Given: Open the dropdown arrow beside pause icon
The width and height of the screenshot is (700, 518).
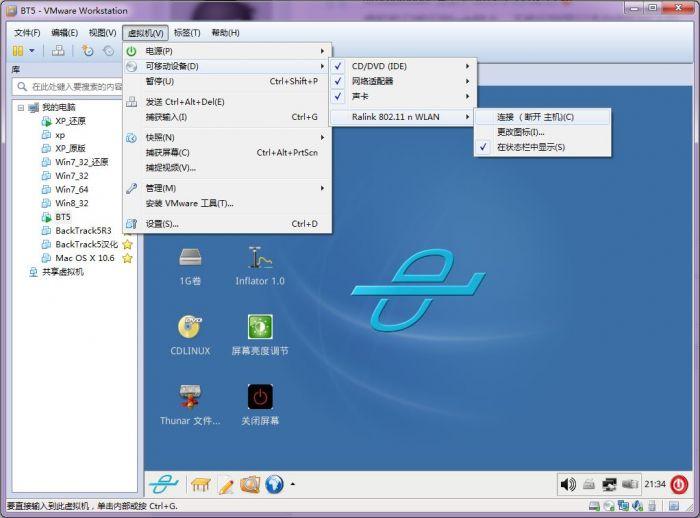Looking at the screenshot, I should pyautogui.click(x=32, y=51).
